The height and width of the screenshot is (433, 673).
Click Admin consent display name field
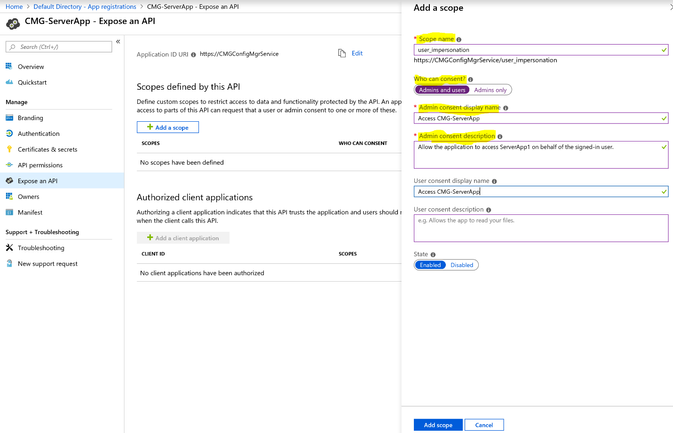541,118
